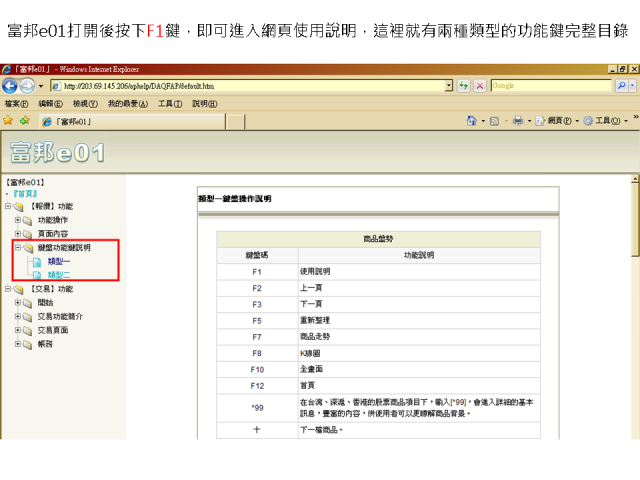Screen dimensions: 640x480
Task: Click the browser Forward arrow button
Action: pos(27,86)
